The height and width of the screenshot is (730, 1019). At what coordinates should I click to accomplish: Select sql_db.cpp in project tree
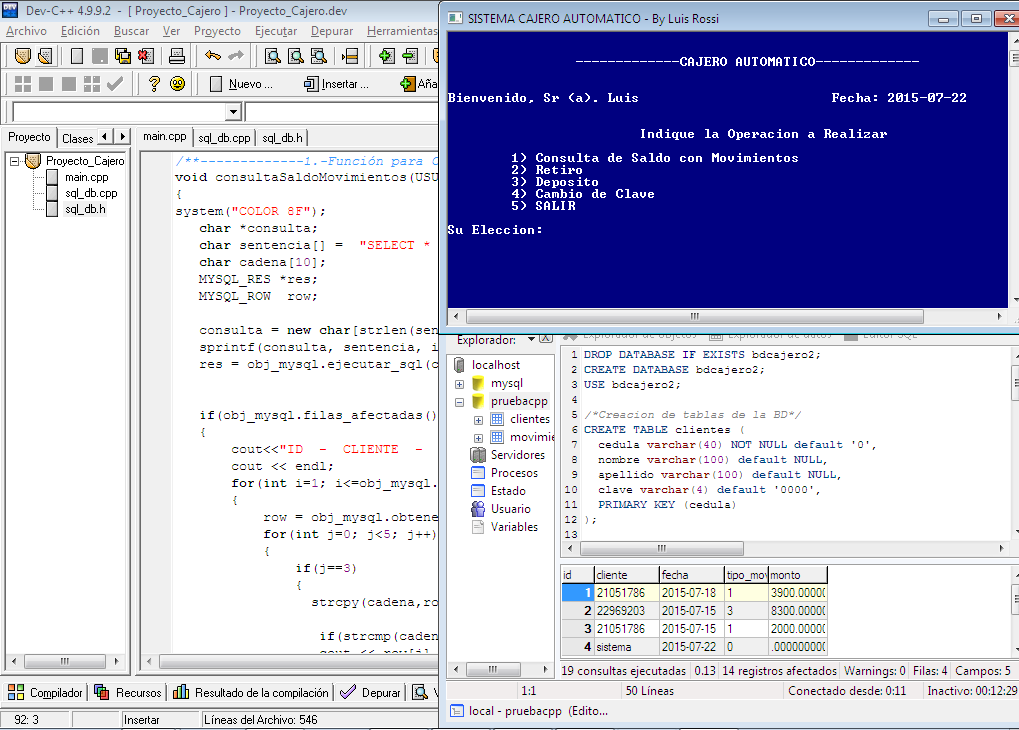[x=91, y=193]
